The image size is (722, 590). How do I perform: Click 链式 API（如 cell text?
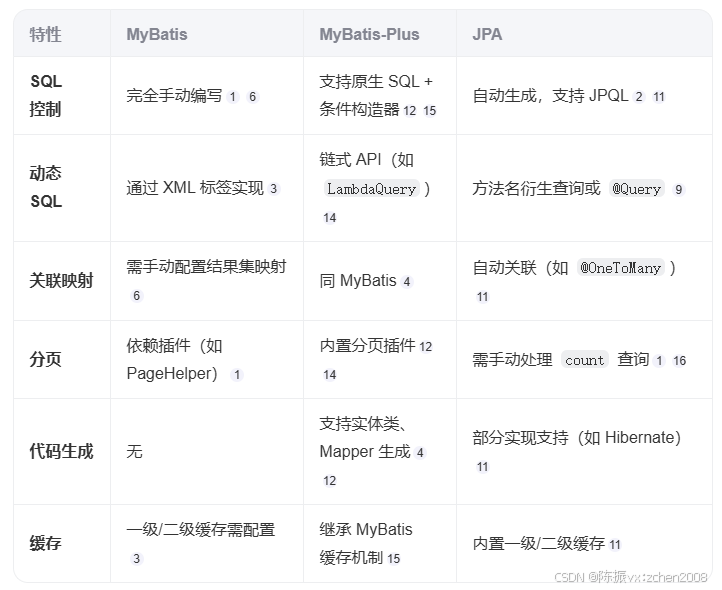[x=367, y=160]
